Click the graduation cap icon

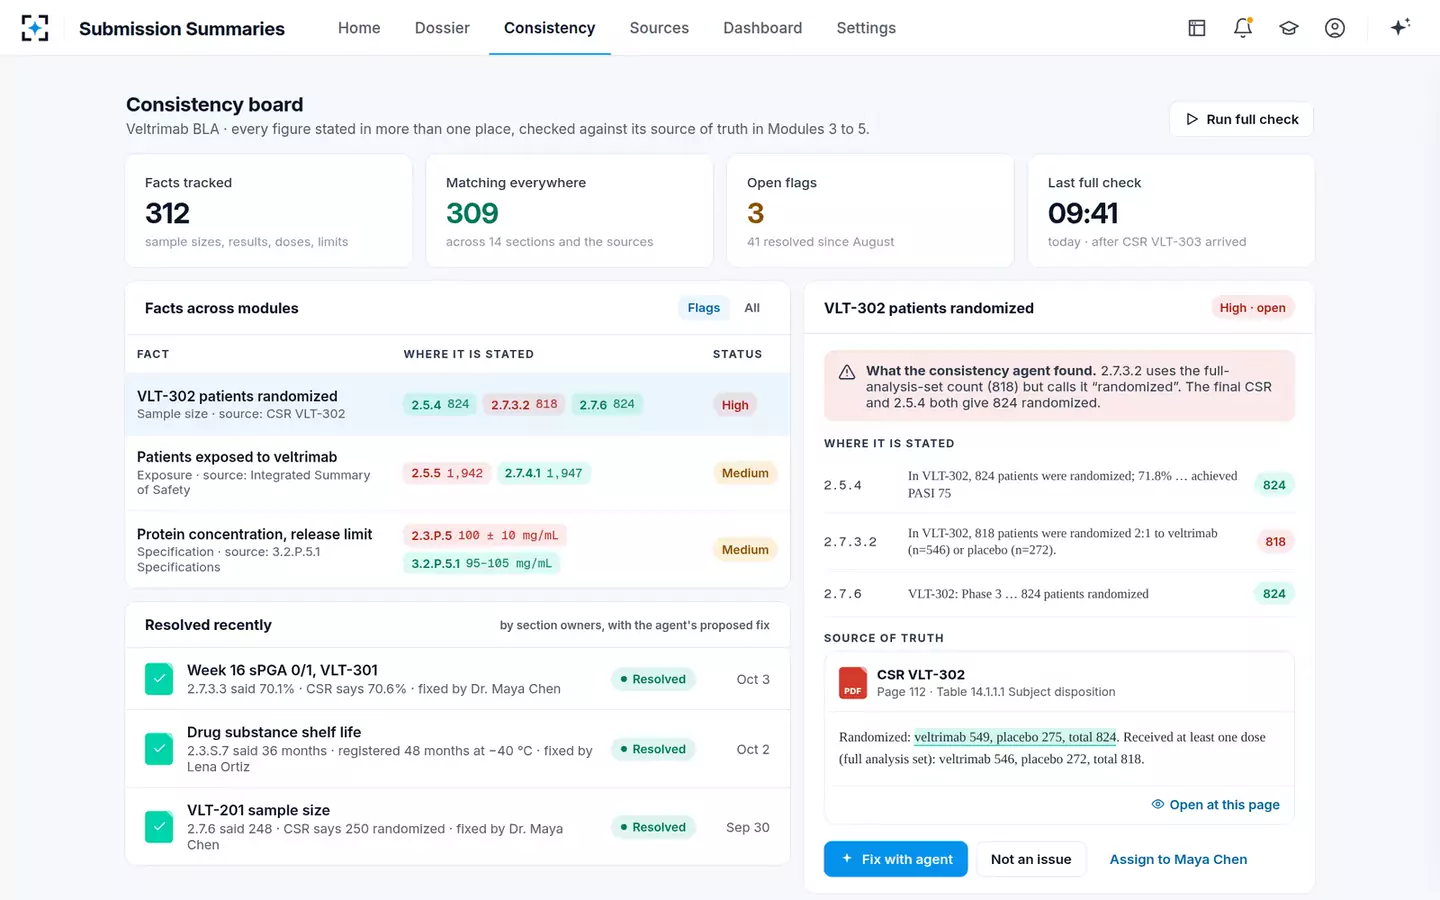coord(1289,28)
